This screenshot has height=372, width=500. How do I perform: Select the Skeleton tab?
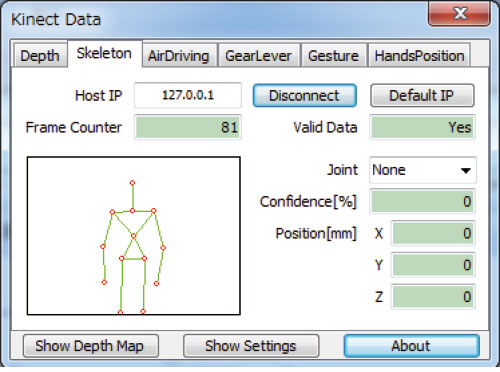[105, 54]
